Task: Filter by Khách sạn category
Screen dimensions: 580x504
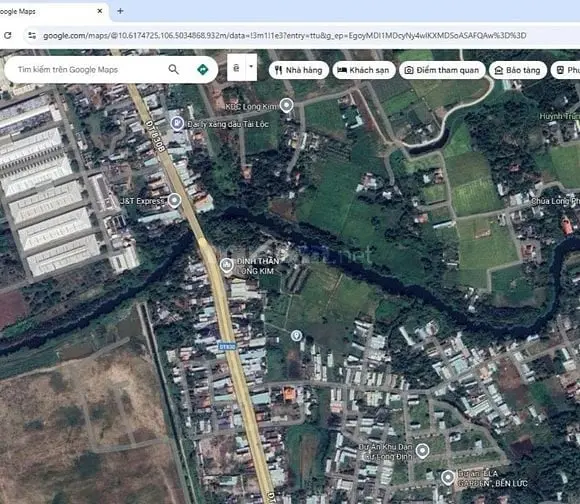Action: click(x=364, y=70)
